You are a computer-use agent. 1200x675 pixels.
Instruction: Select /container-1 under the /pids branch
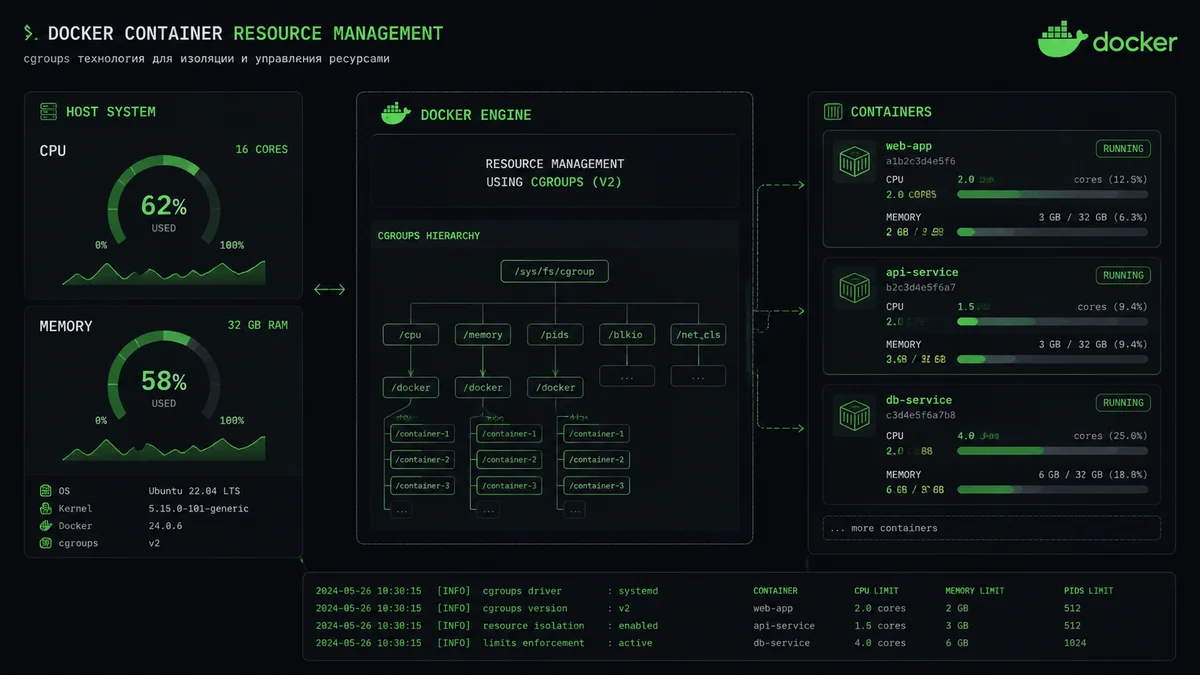point(597,434)
